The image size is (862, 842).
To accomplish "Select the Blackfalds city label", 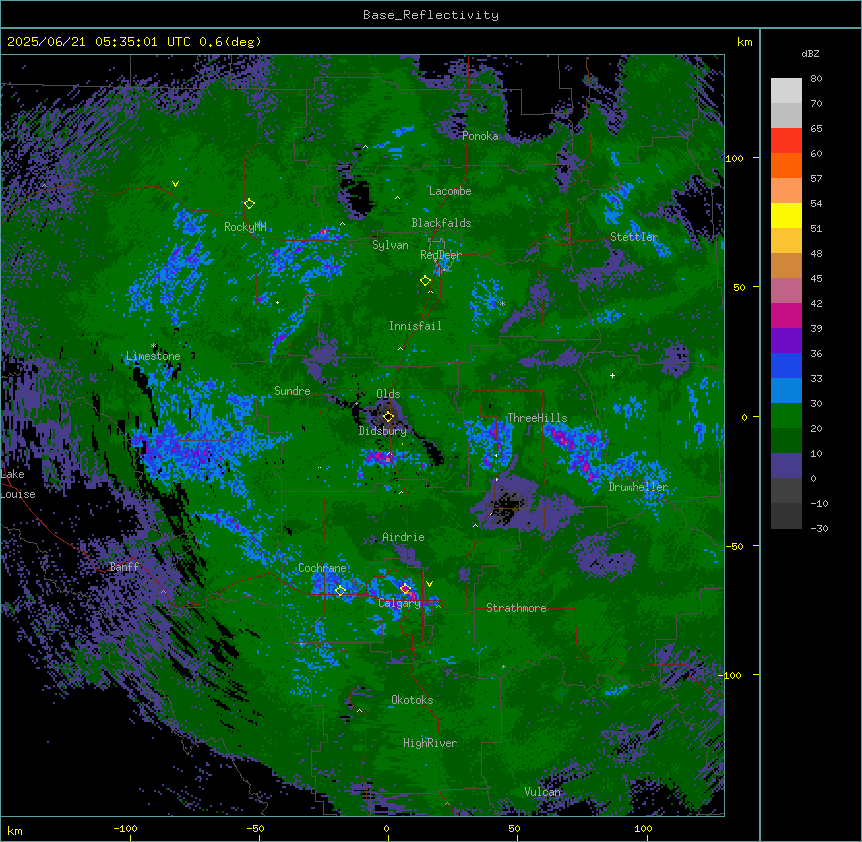I will (441, 223).
